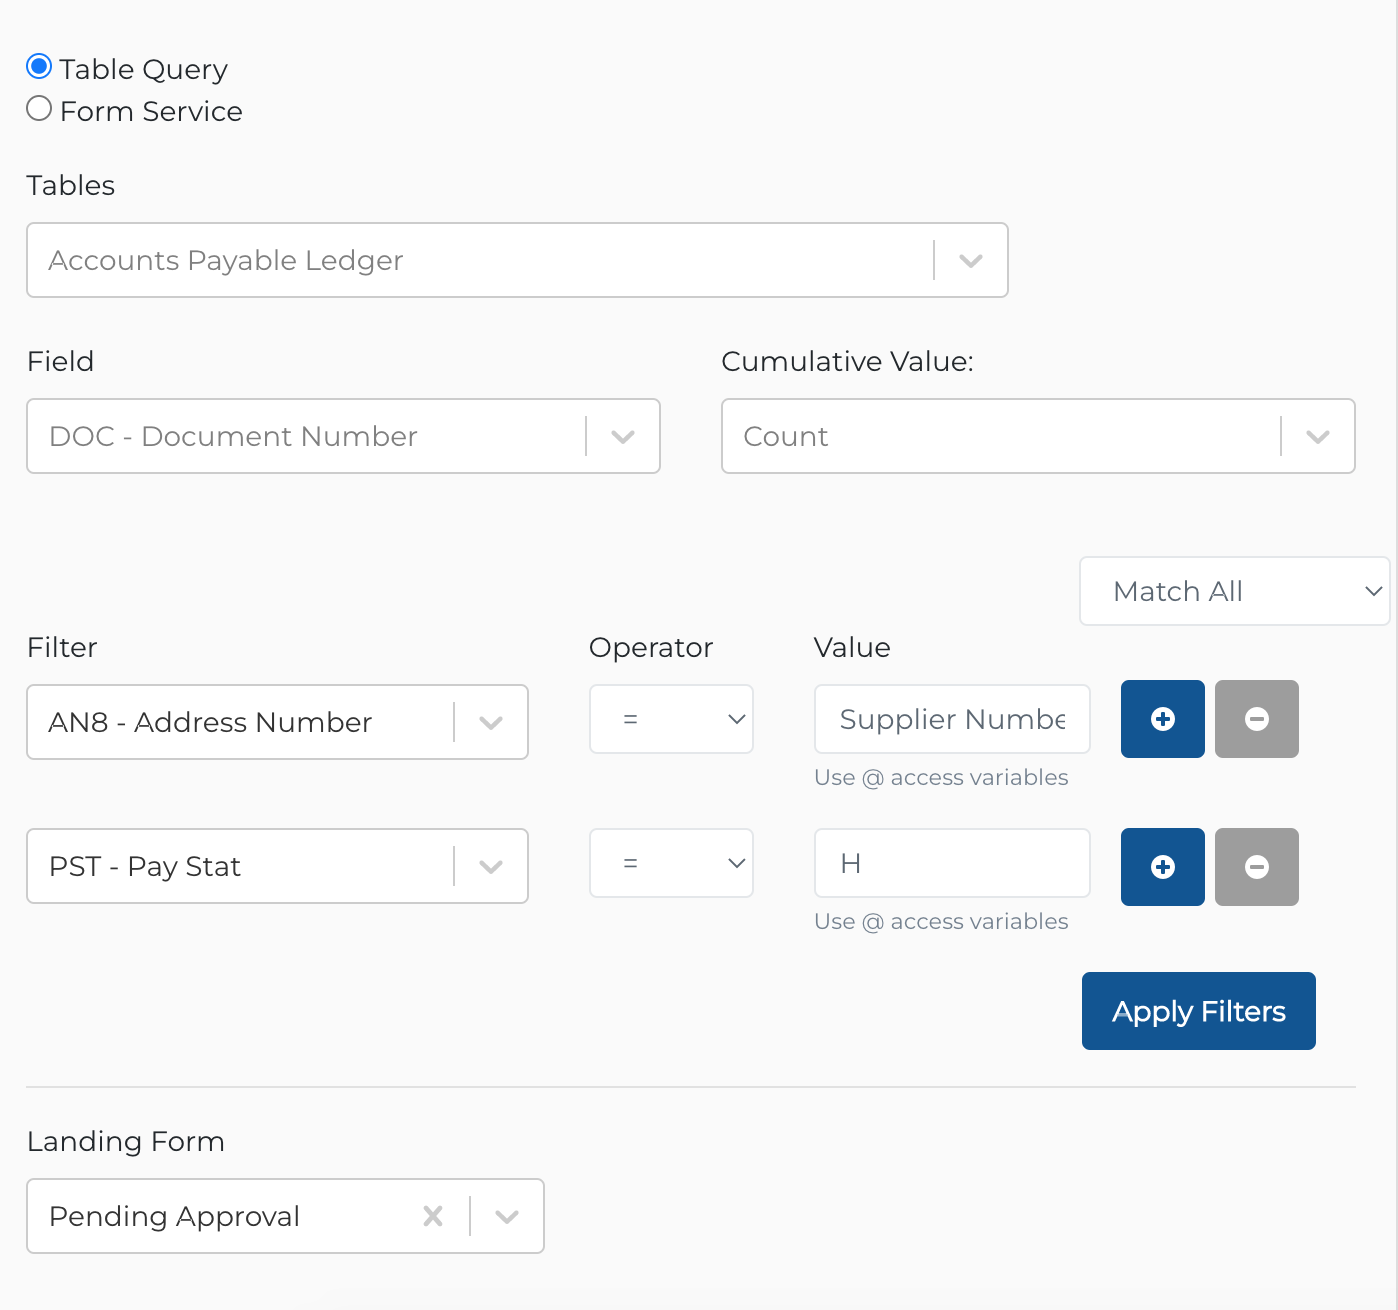Add a filter after the PST row

coord(1163,867)
